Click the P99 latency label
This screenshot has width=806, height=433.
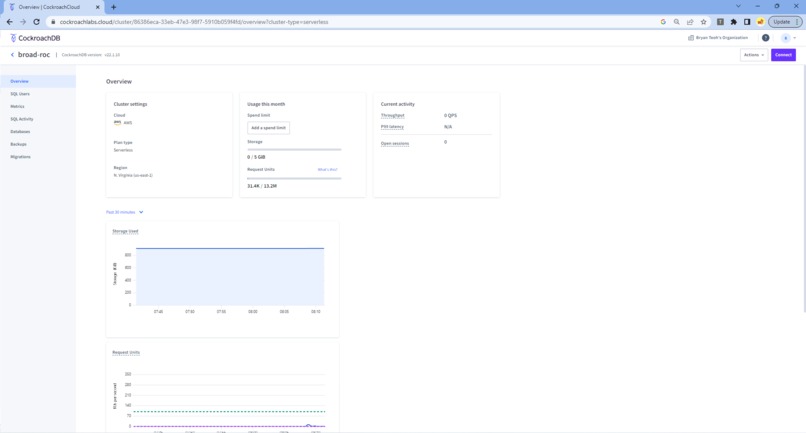click(x=392, y=127)
